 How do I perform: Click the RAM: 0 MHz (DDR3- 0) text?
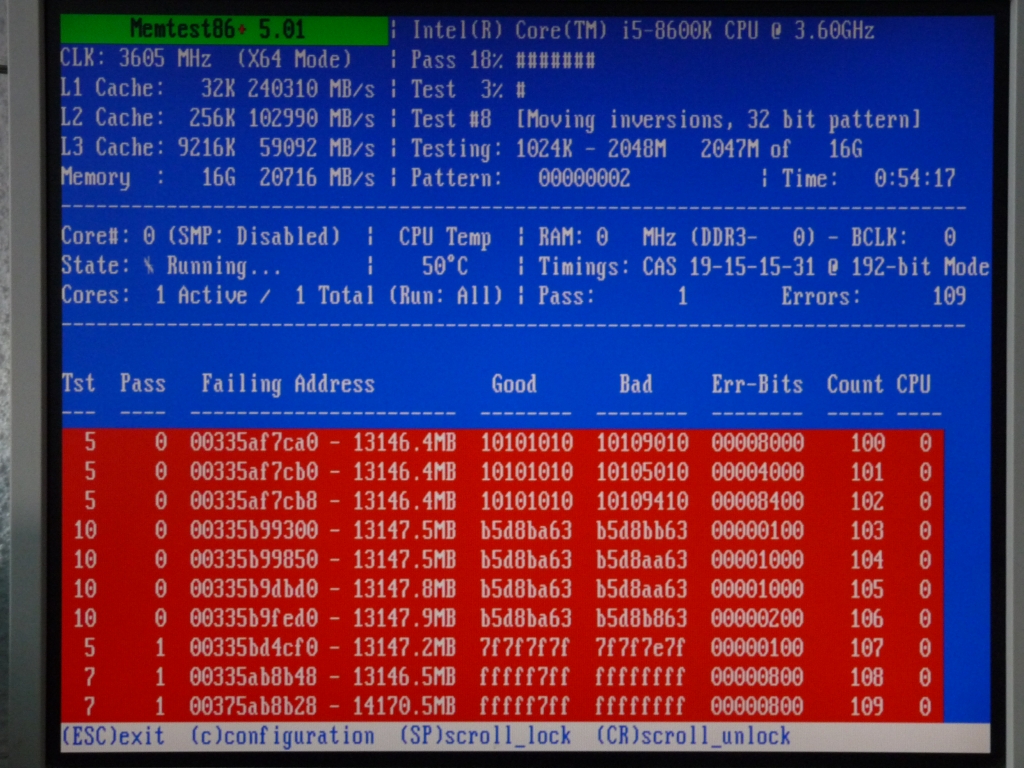677,237
